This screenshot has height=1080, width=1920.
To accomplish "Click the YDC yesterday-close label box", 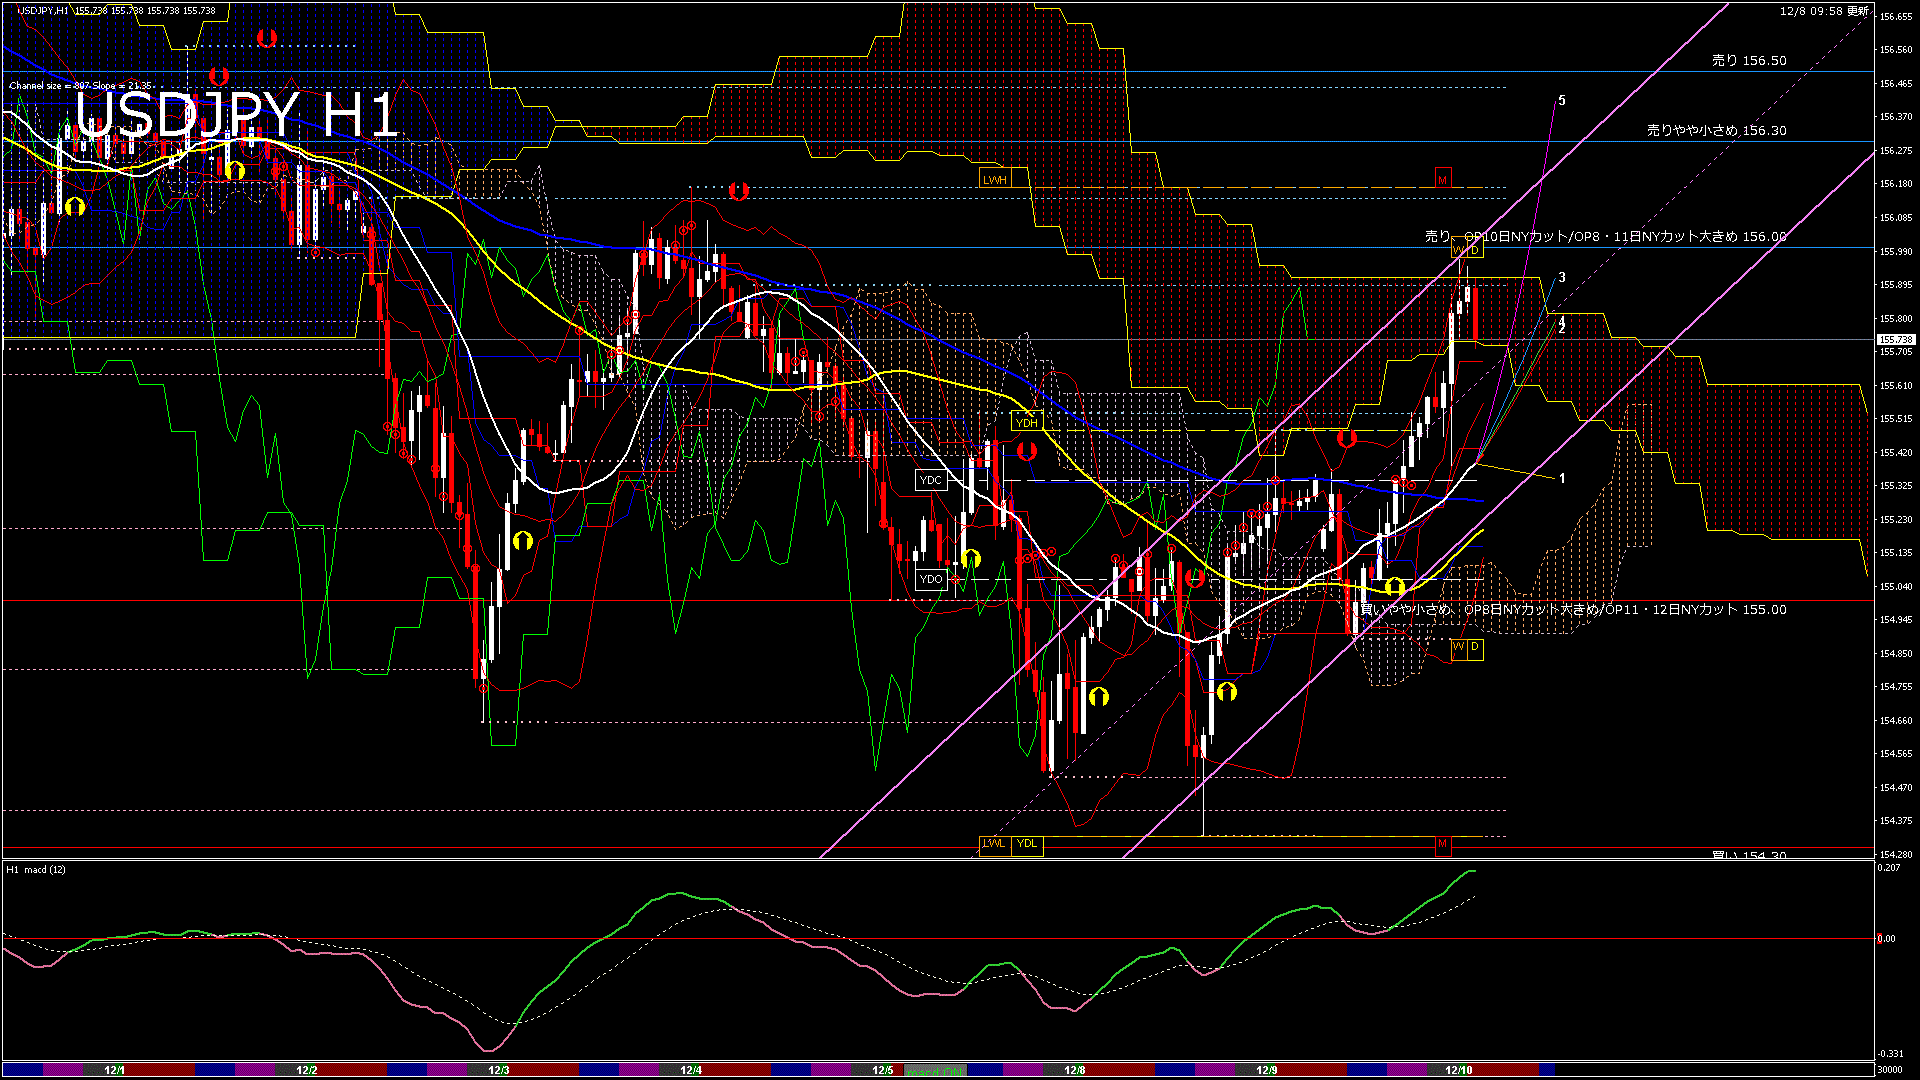I will (x=930, y=481).
